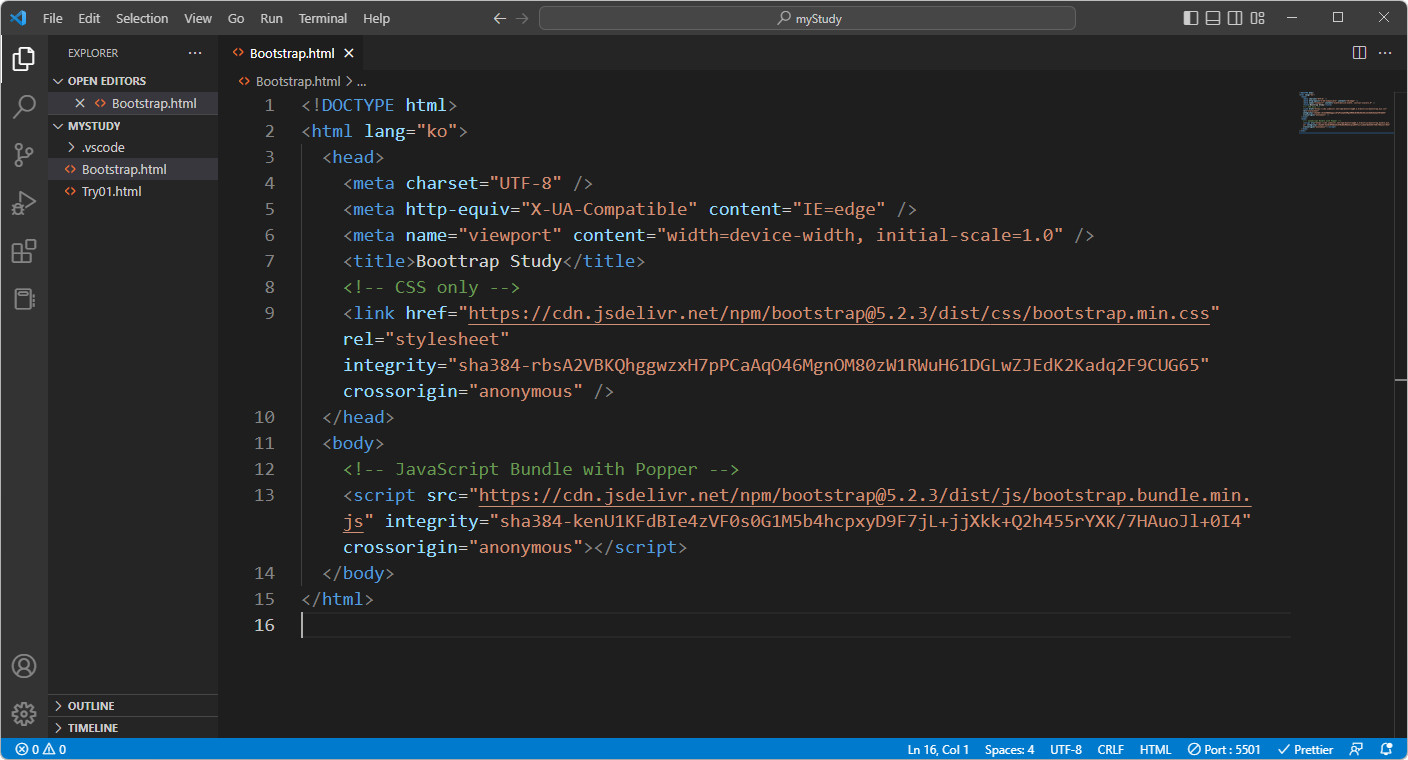The image size is (1408, 760).
Task: Collapse the OPEN EDITORS section
Action: [x=133, y=81]
